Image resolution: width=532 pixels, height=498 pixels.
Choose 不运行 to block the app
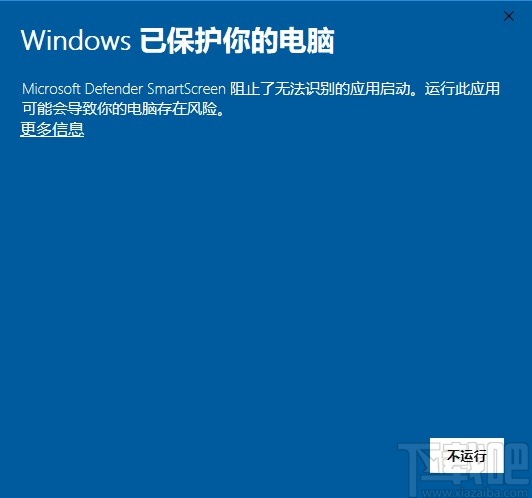[467, 455]
